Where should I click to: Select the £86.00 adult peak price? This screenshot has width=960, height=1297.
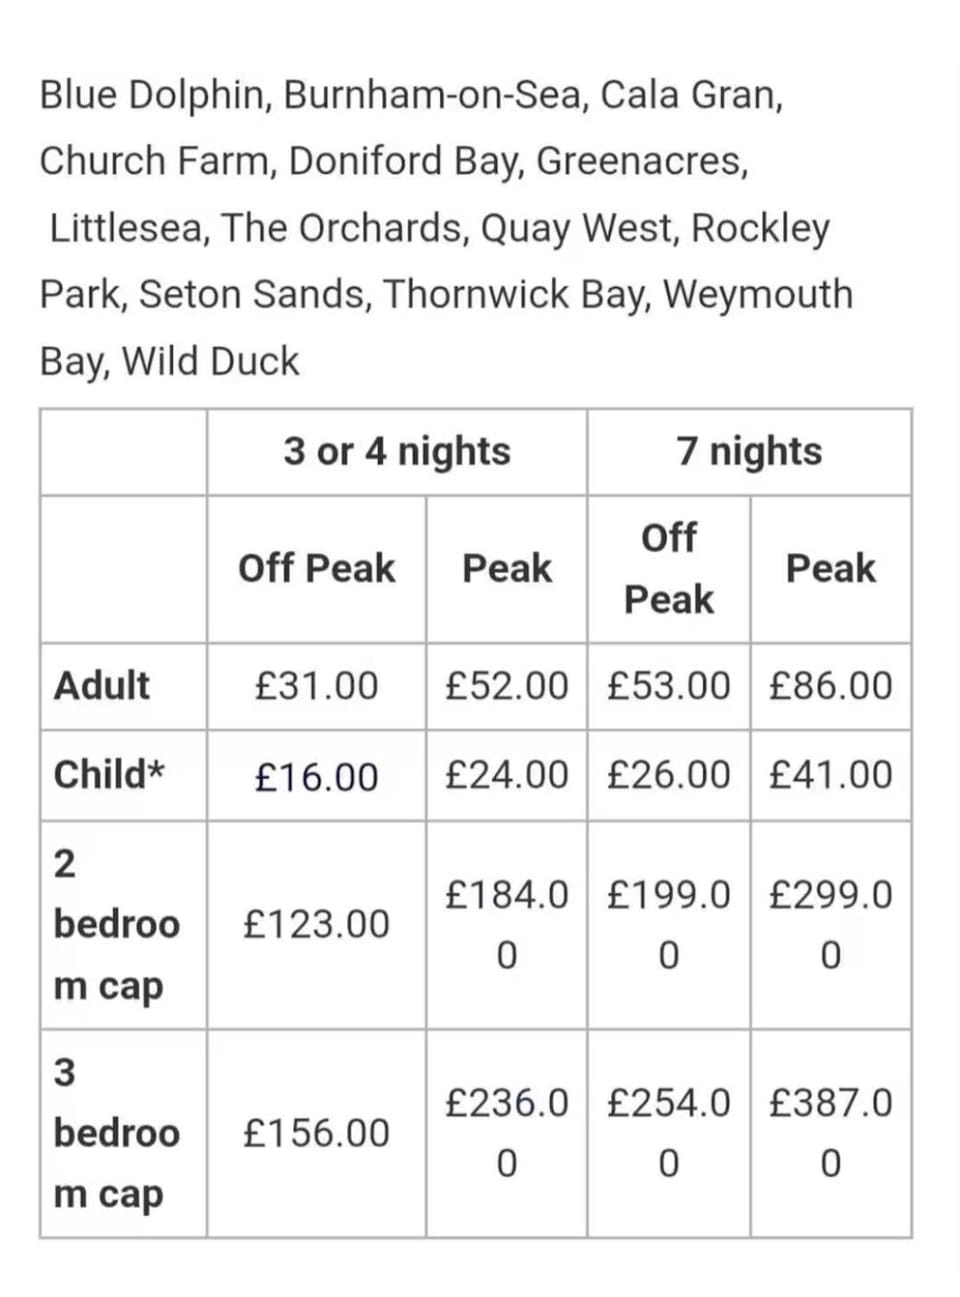[x=830, y=686]
